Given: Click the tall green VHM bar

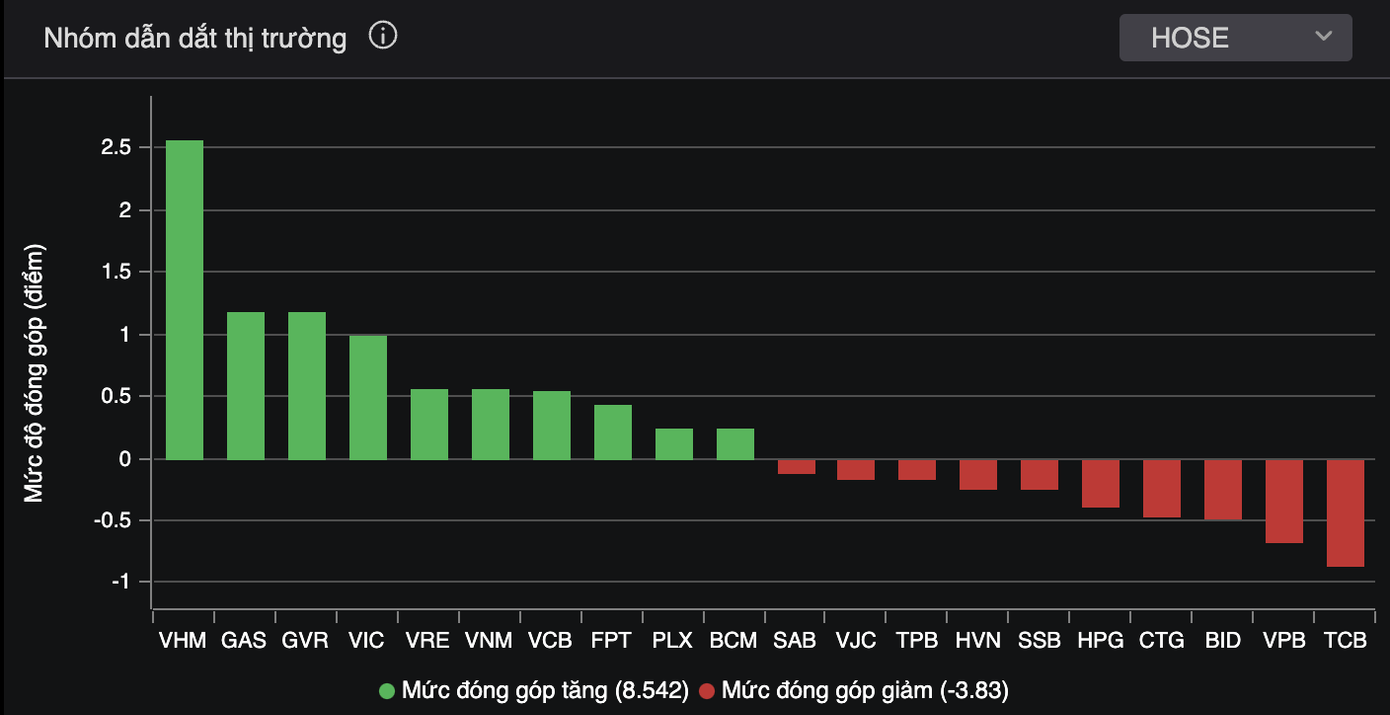Looking at the screenshot, I should [x=184, y=300].
